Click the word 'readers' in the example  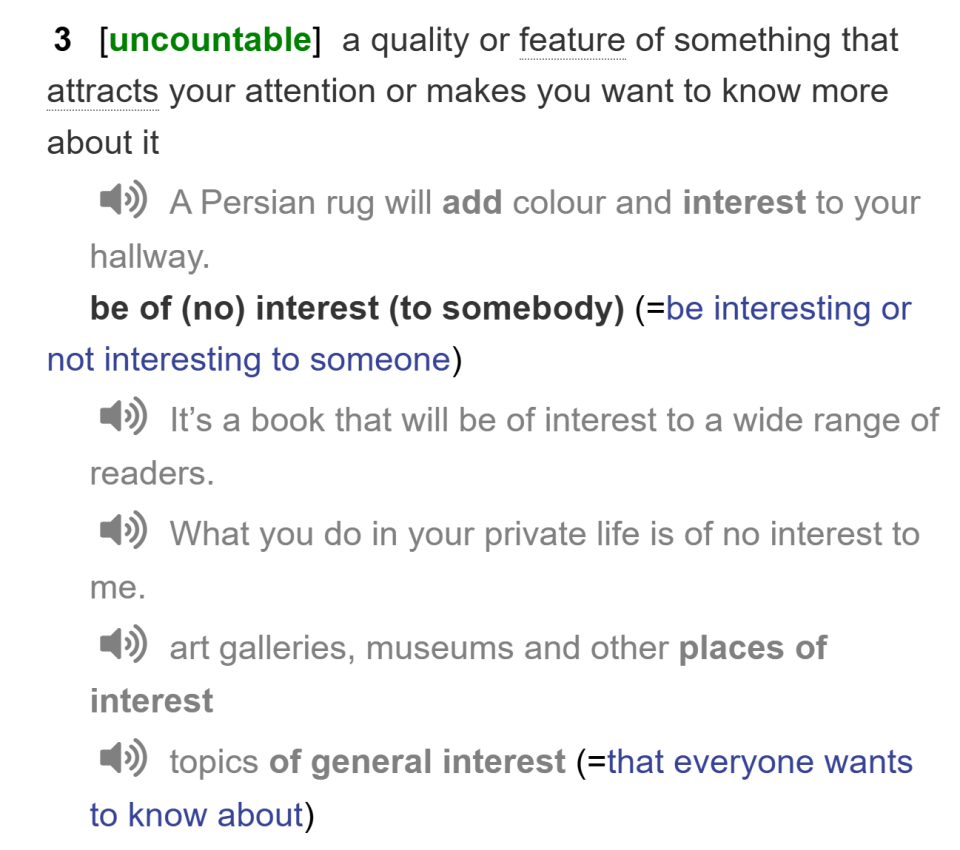[x=150, y=473]
